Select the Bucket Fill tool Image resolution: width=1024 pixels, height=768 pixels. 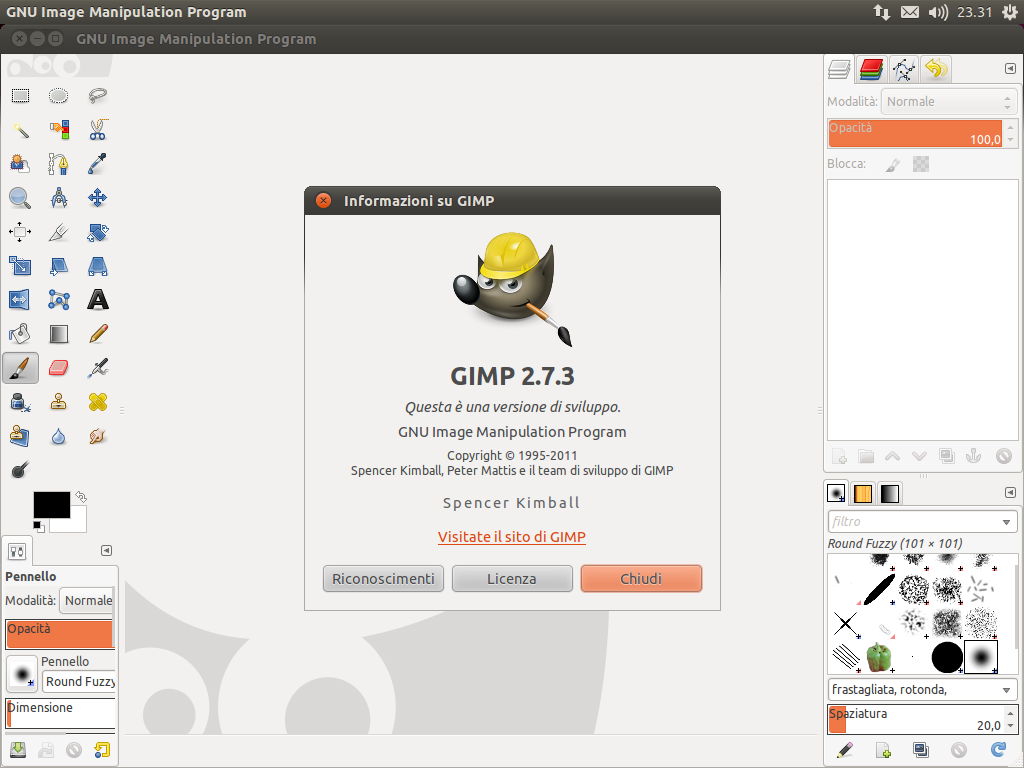(20, 334)
